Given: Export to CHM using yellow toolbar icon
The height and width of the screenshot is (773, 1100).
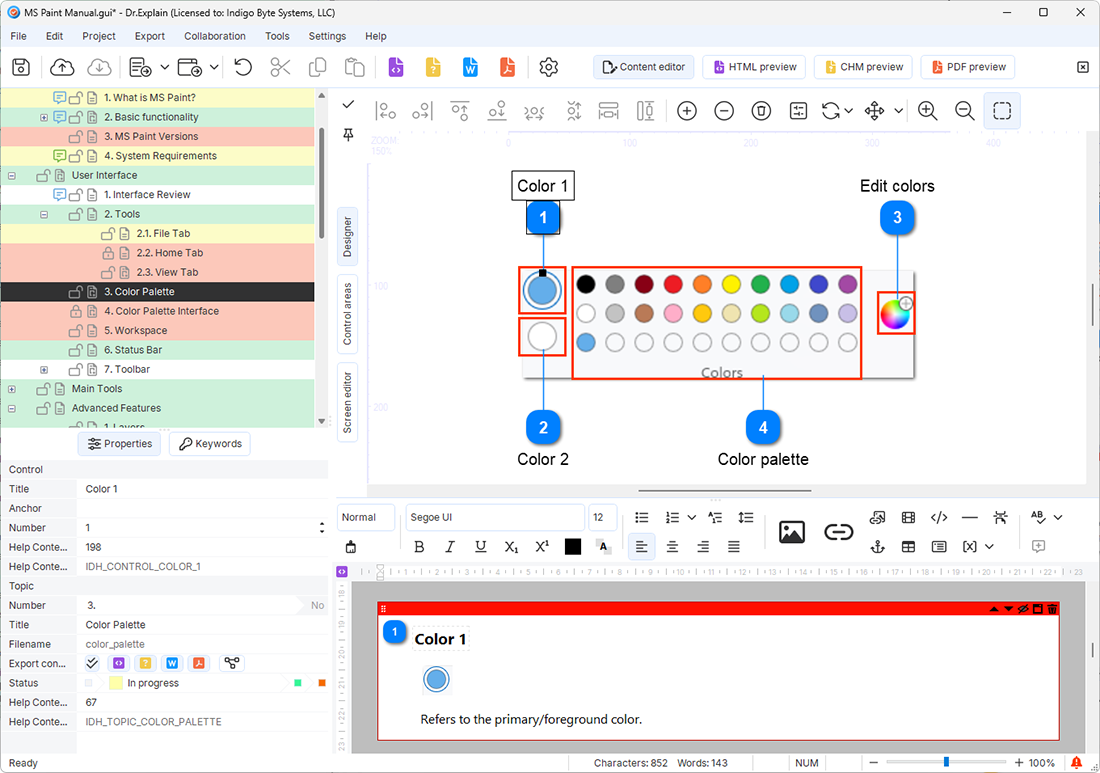Looking at the screenshot, I should click(434, 67).
